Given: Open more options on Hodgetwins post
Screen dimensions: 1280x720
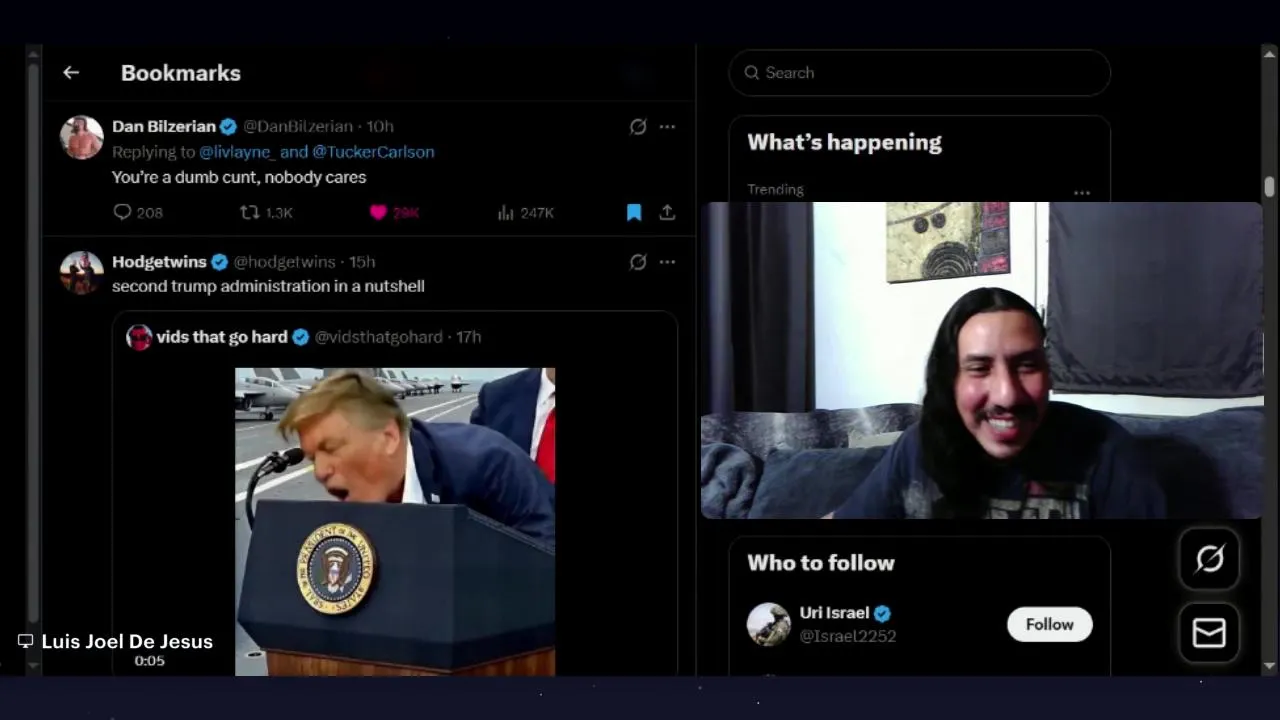Looking at the screenshot, I should pos(667,262).
